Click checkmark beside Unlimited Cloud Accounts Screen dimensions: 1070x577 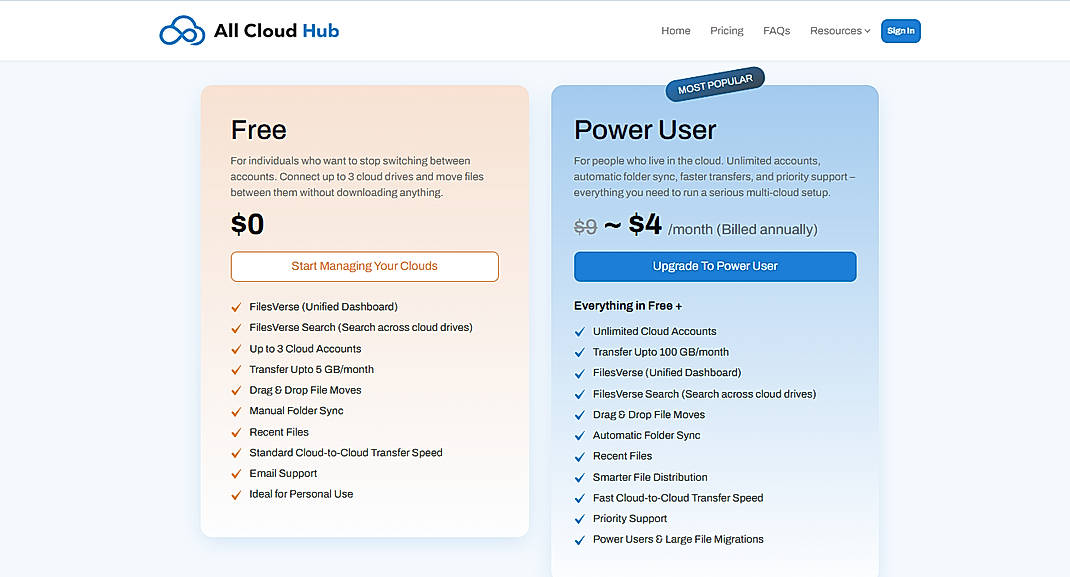tap(580, 331)
